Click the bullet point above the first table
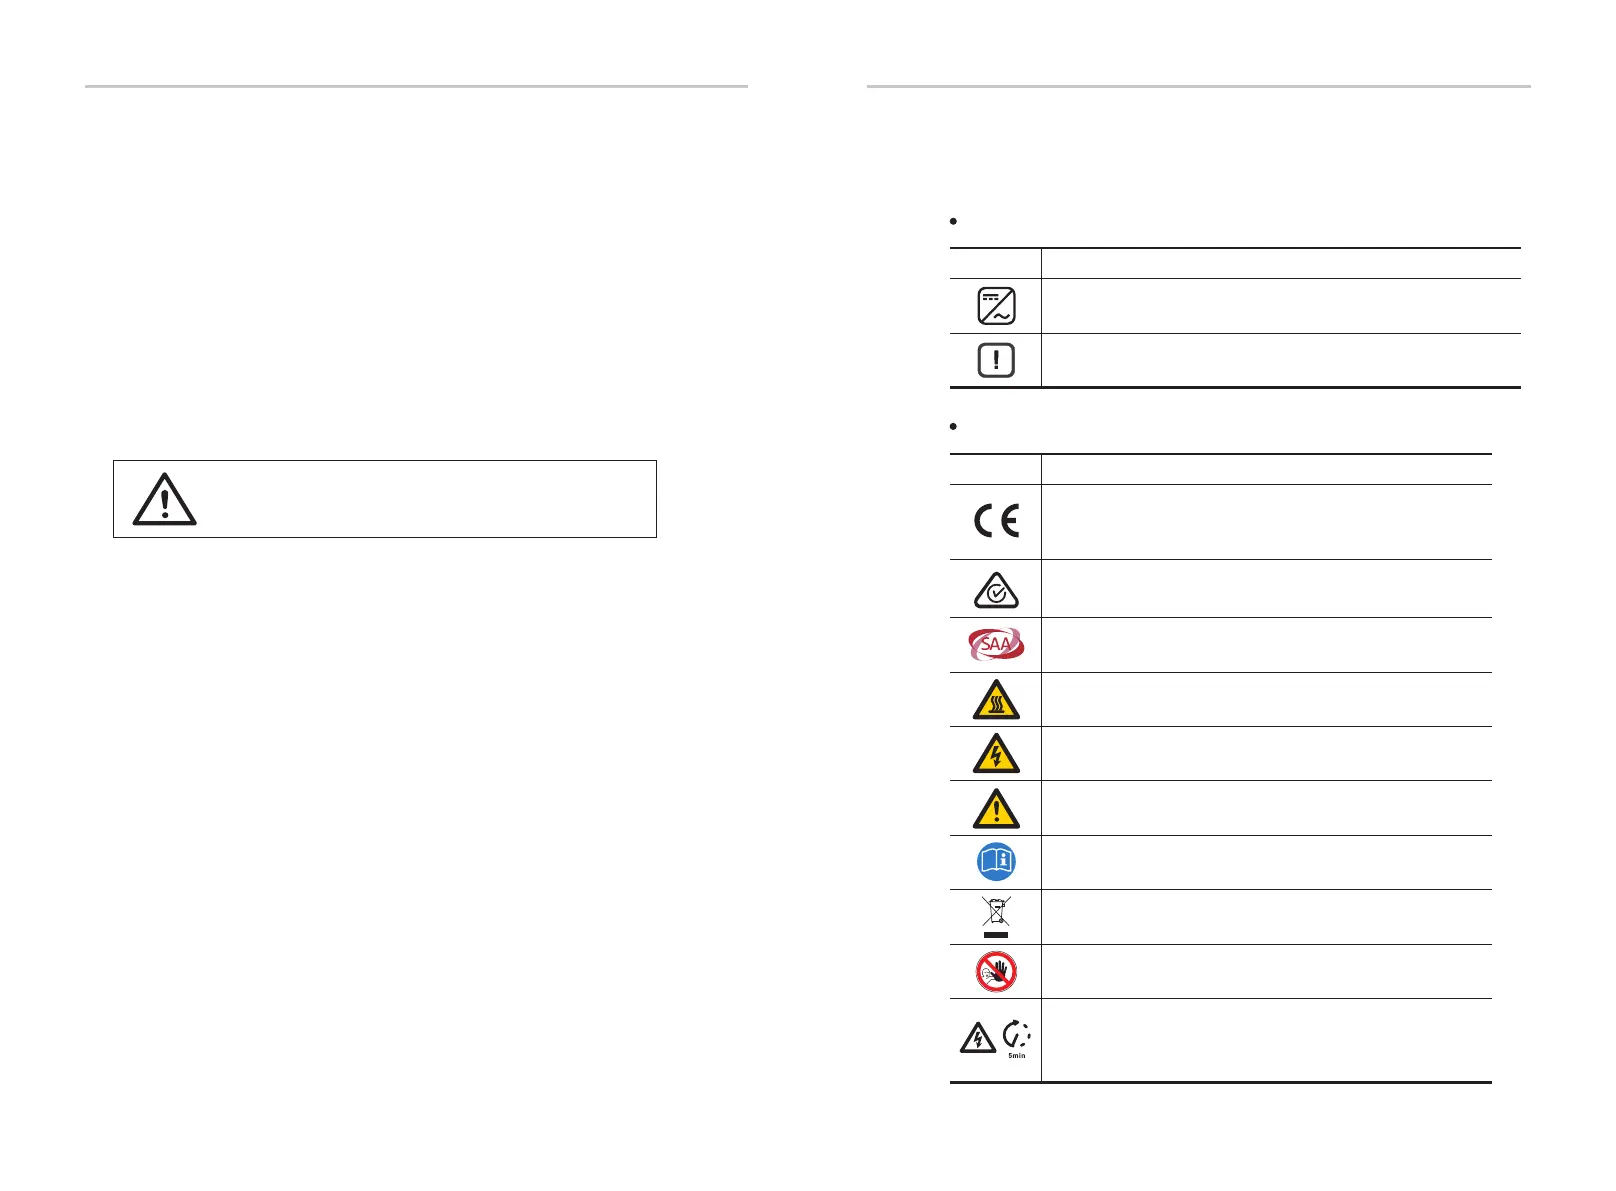This screenshot has width=1616, height=1191. (954, 220)
